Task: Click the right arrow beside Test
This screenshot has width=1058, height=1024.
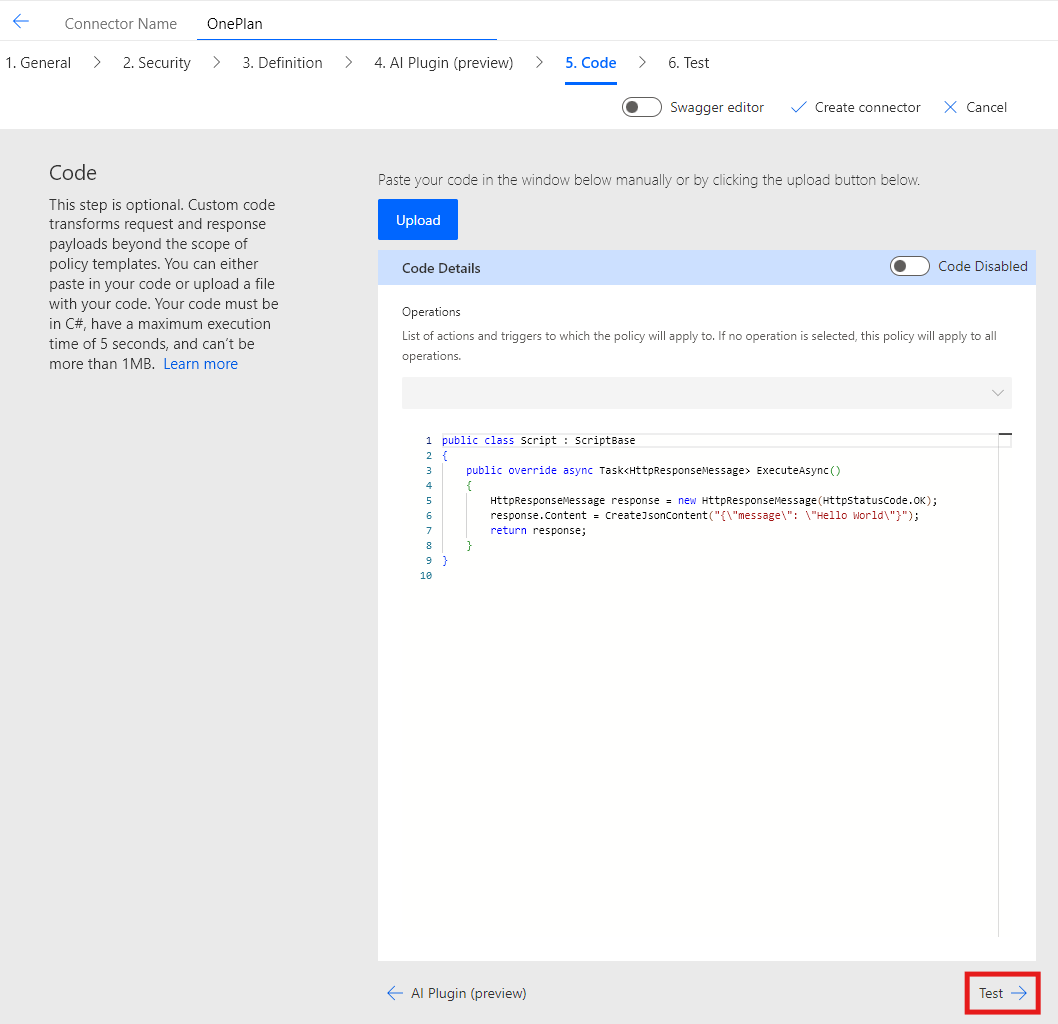Action: tap(1019, 993)
